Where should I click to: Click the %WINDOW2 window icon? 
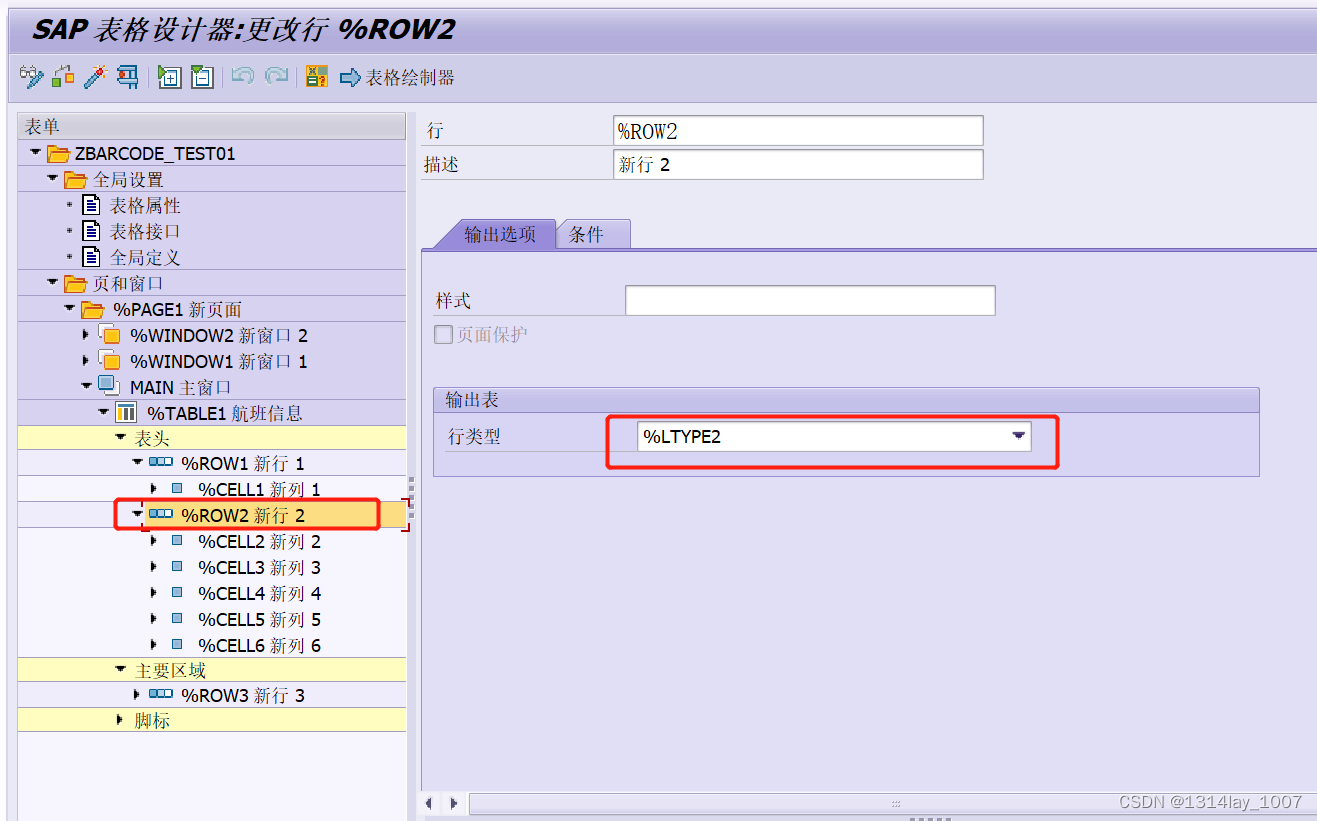110,335
